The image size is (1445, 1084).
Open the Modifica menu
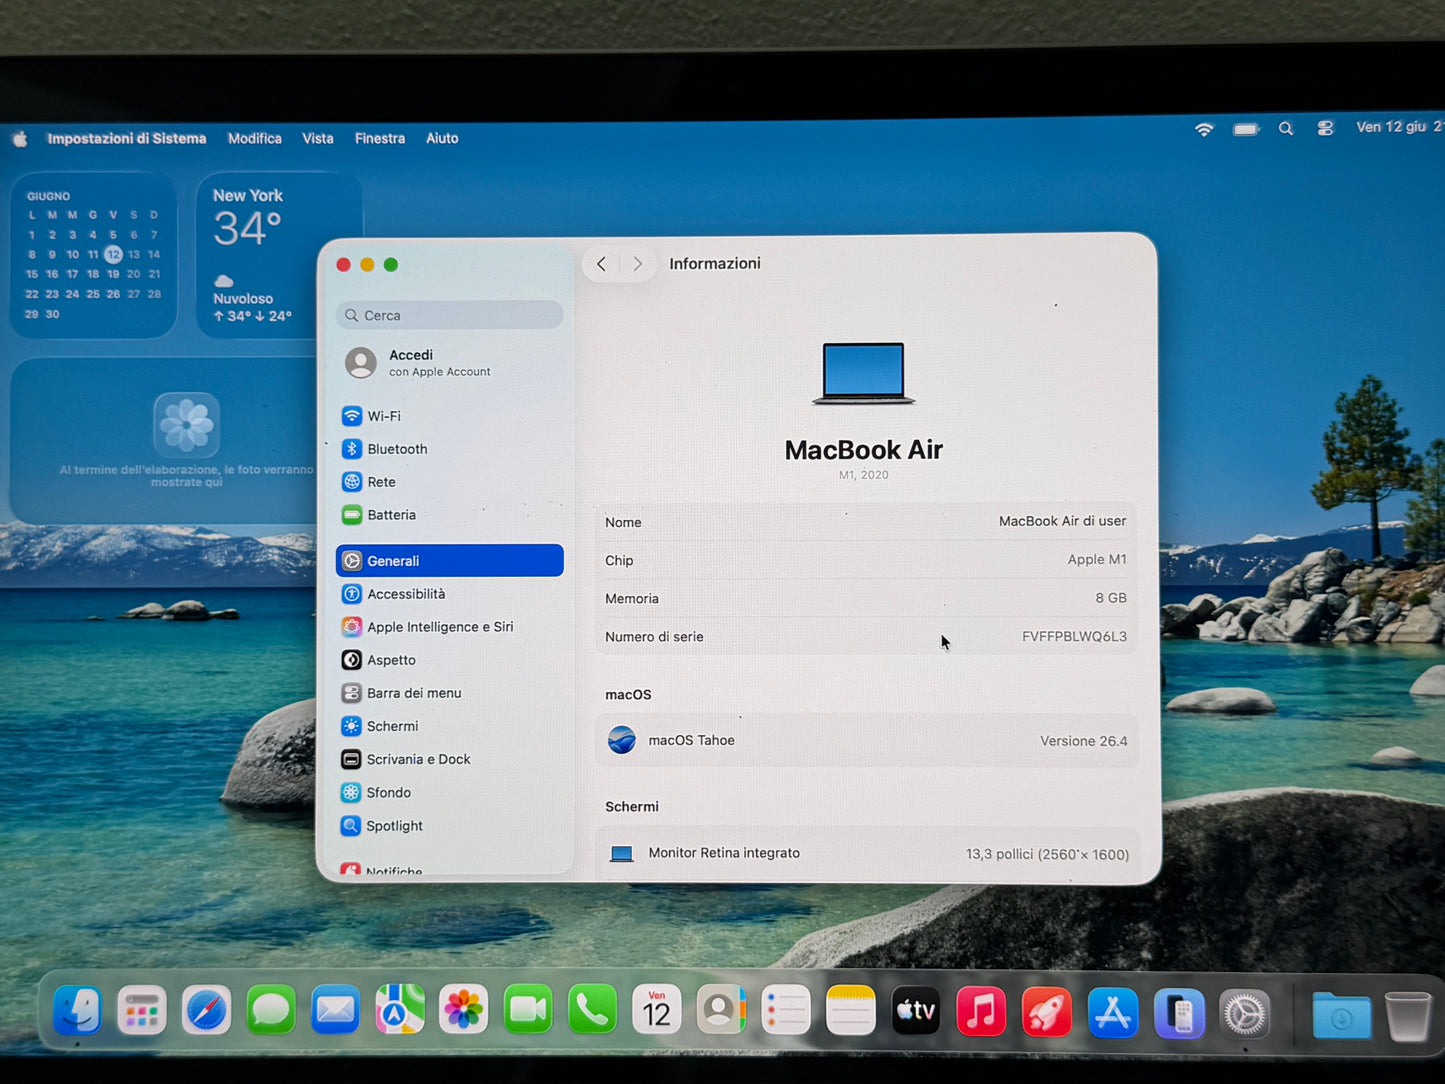click(255, 139)
